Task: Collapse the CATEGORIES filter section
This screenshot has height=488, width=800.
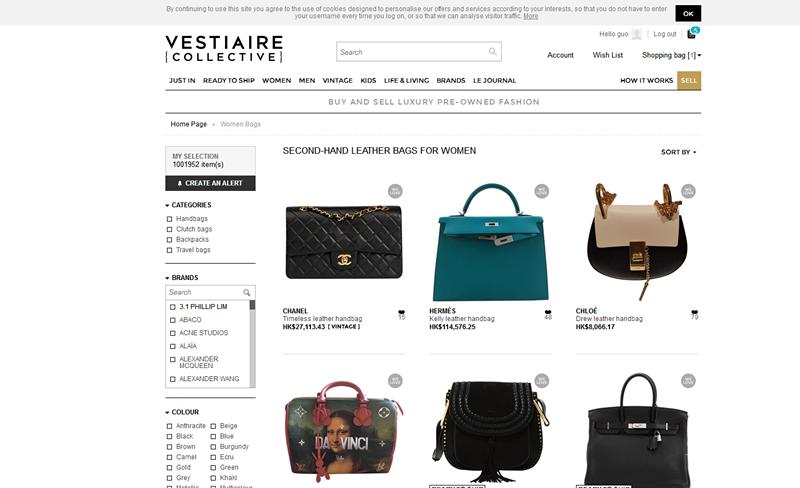Action: (x=188, y=205)
